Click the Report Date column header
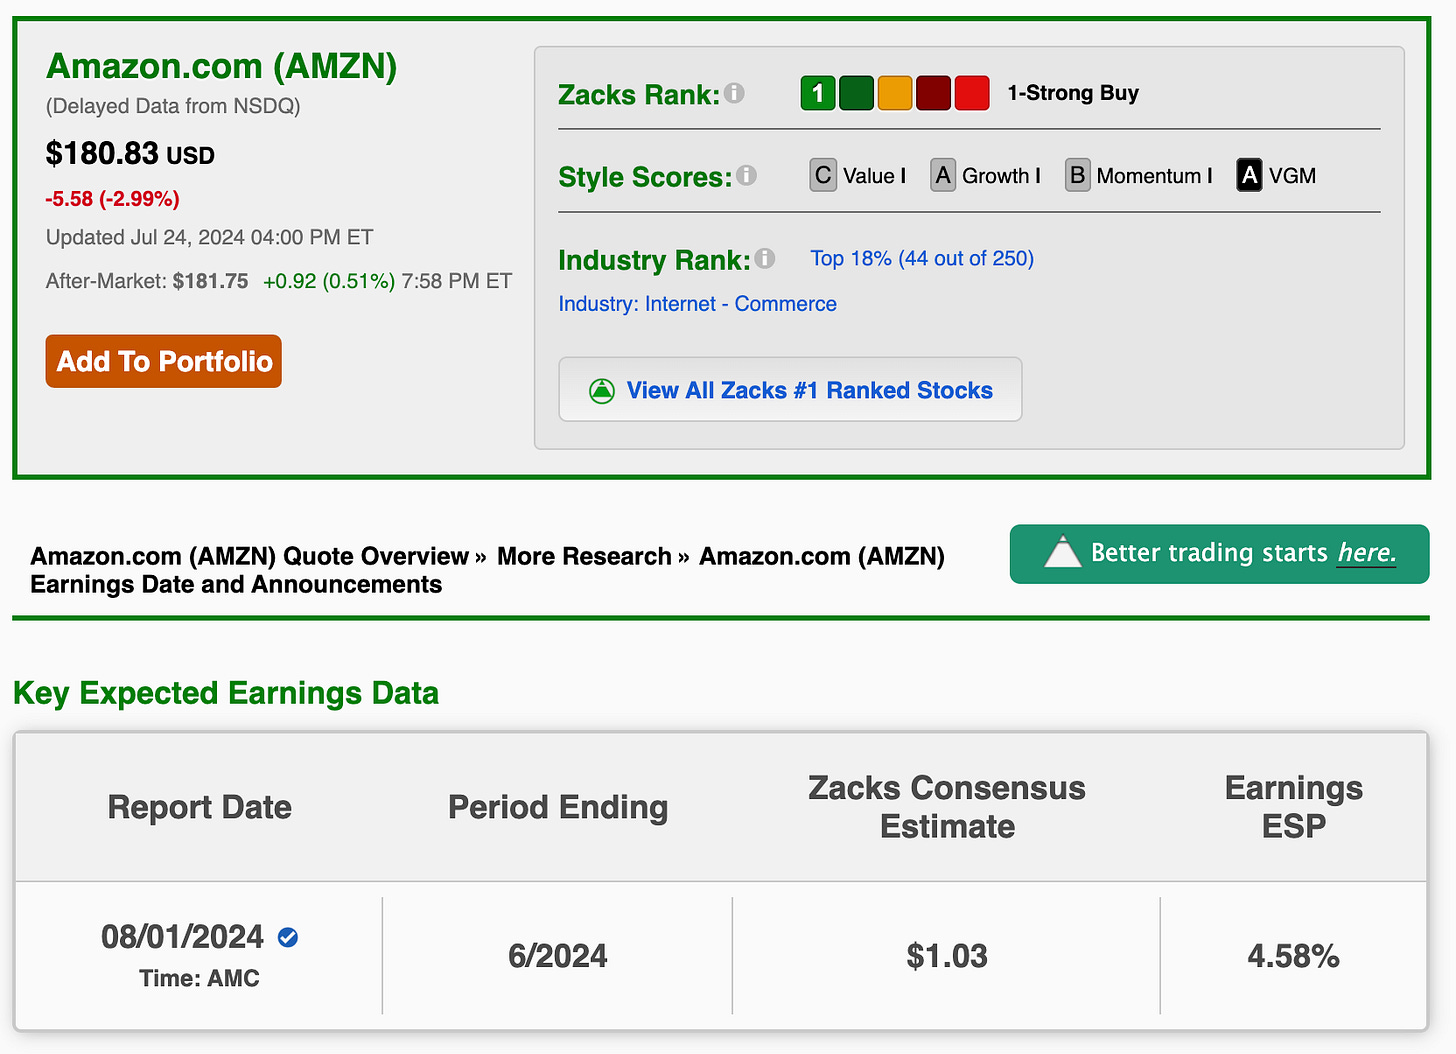This screenshot has height=1054, width=1456. (x=199, y=807)
